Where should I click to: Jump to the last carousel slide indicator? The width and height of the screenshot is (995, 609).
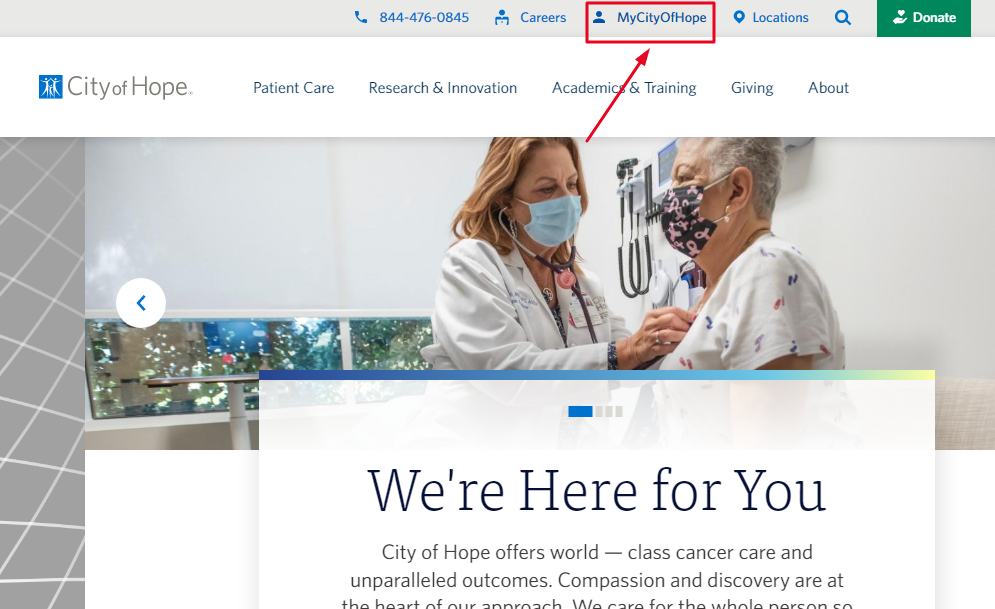[x=619, y=412]
